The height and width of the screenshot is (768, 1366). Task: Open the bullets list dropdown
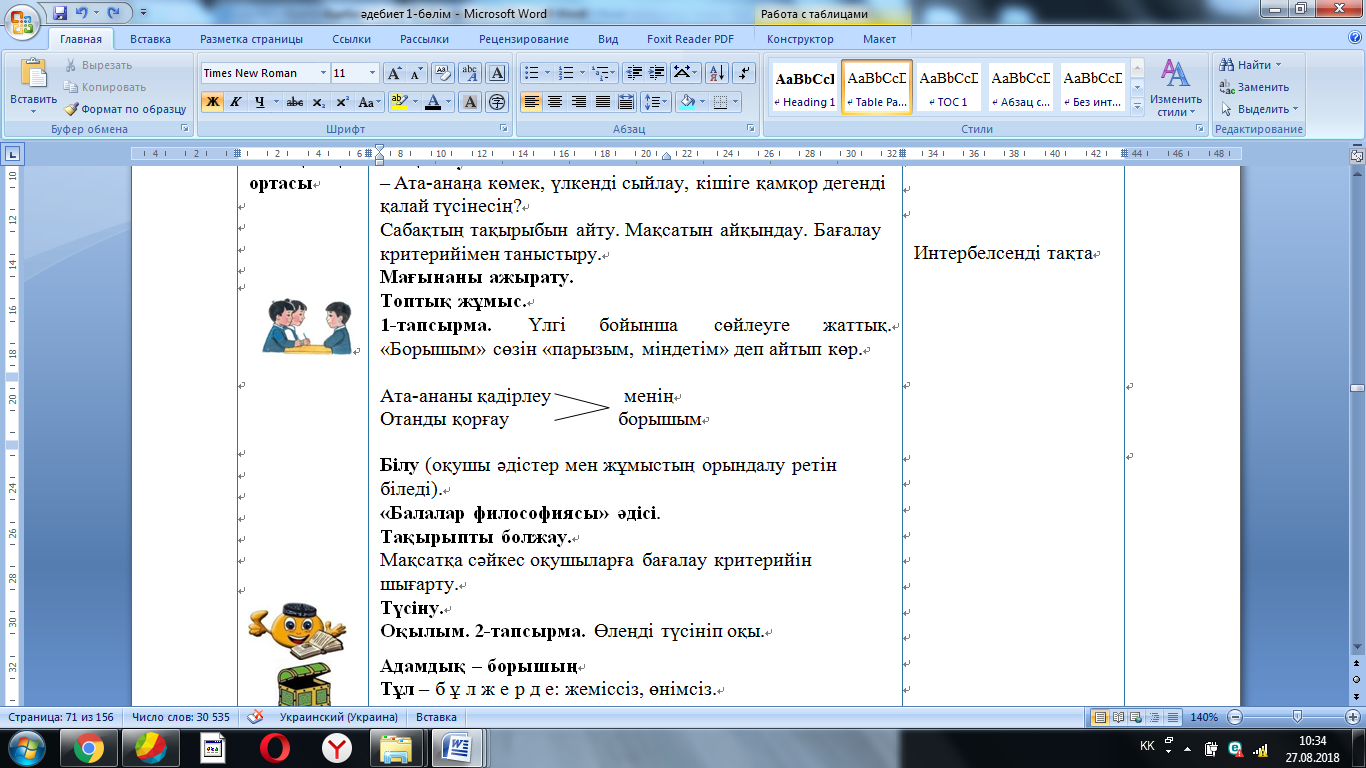point(546,73)
